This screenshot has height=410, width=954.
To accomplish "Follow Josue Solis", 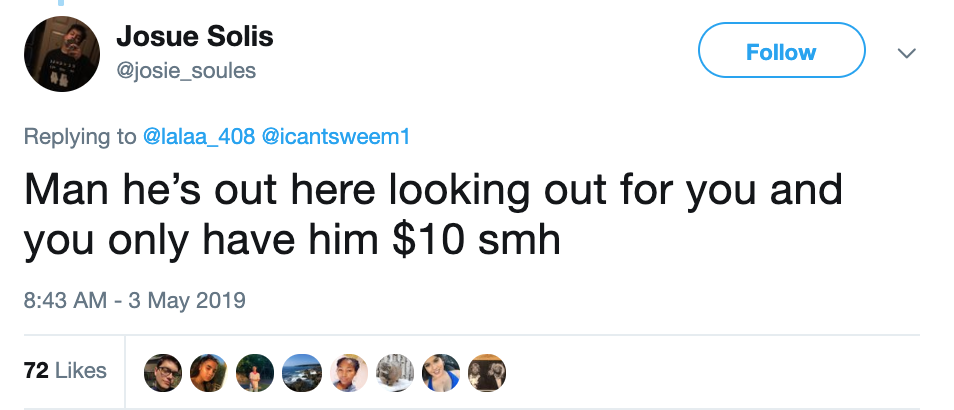I will tap(781, 50).
